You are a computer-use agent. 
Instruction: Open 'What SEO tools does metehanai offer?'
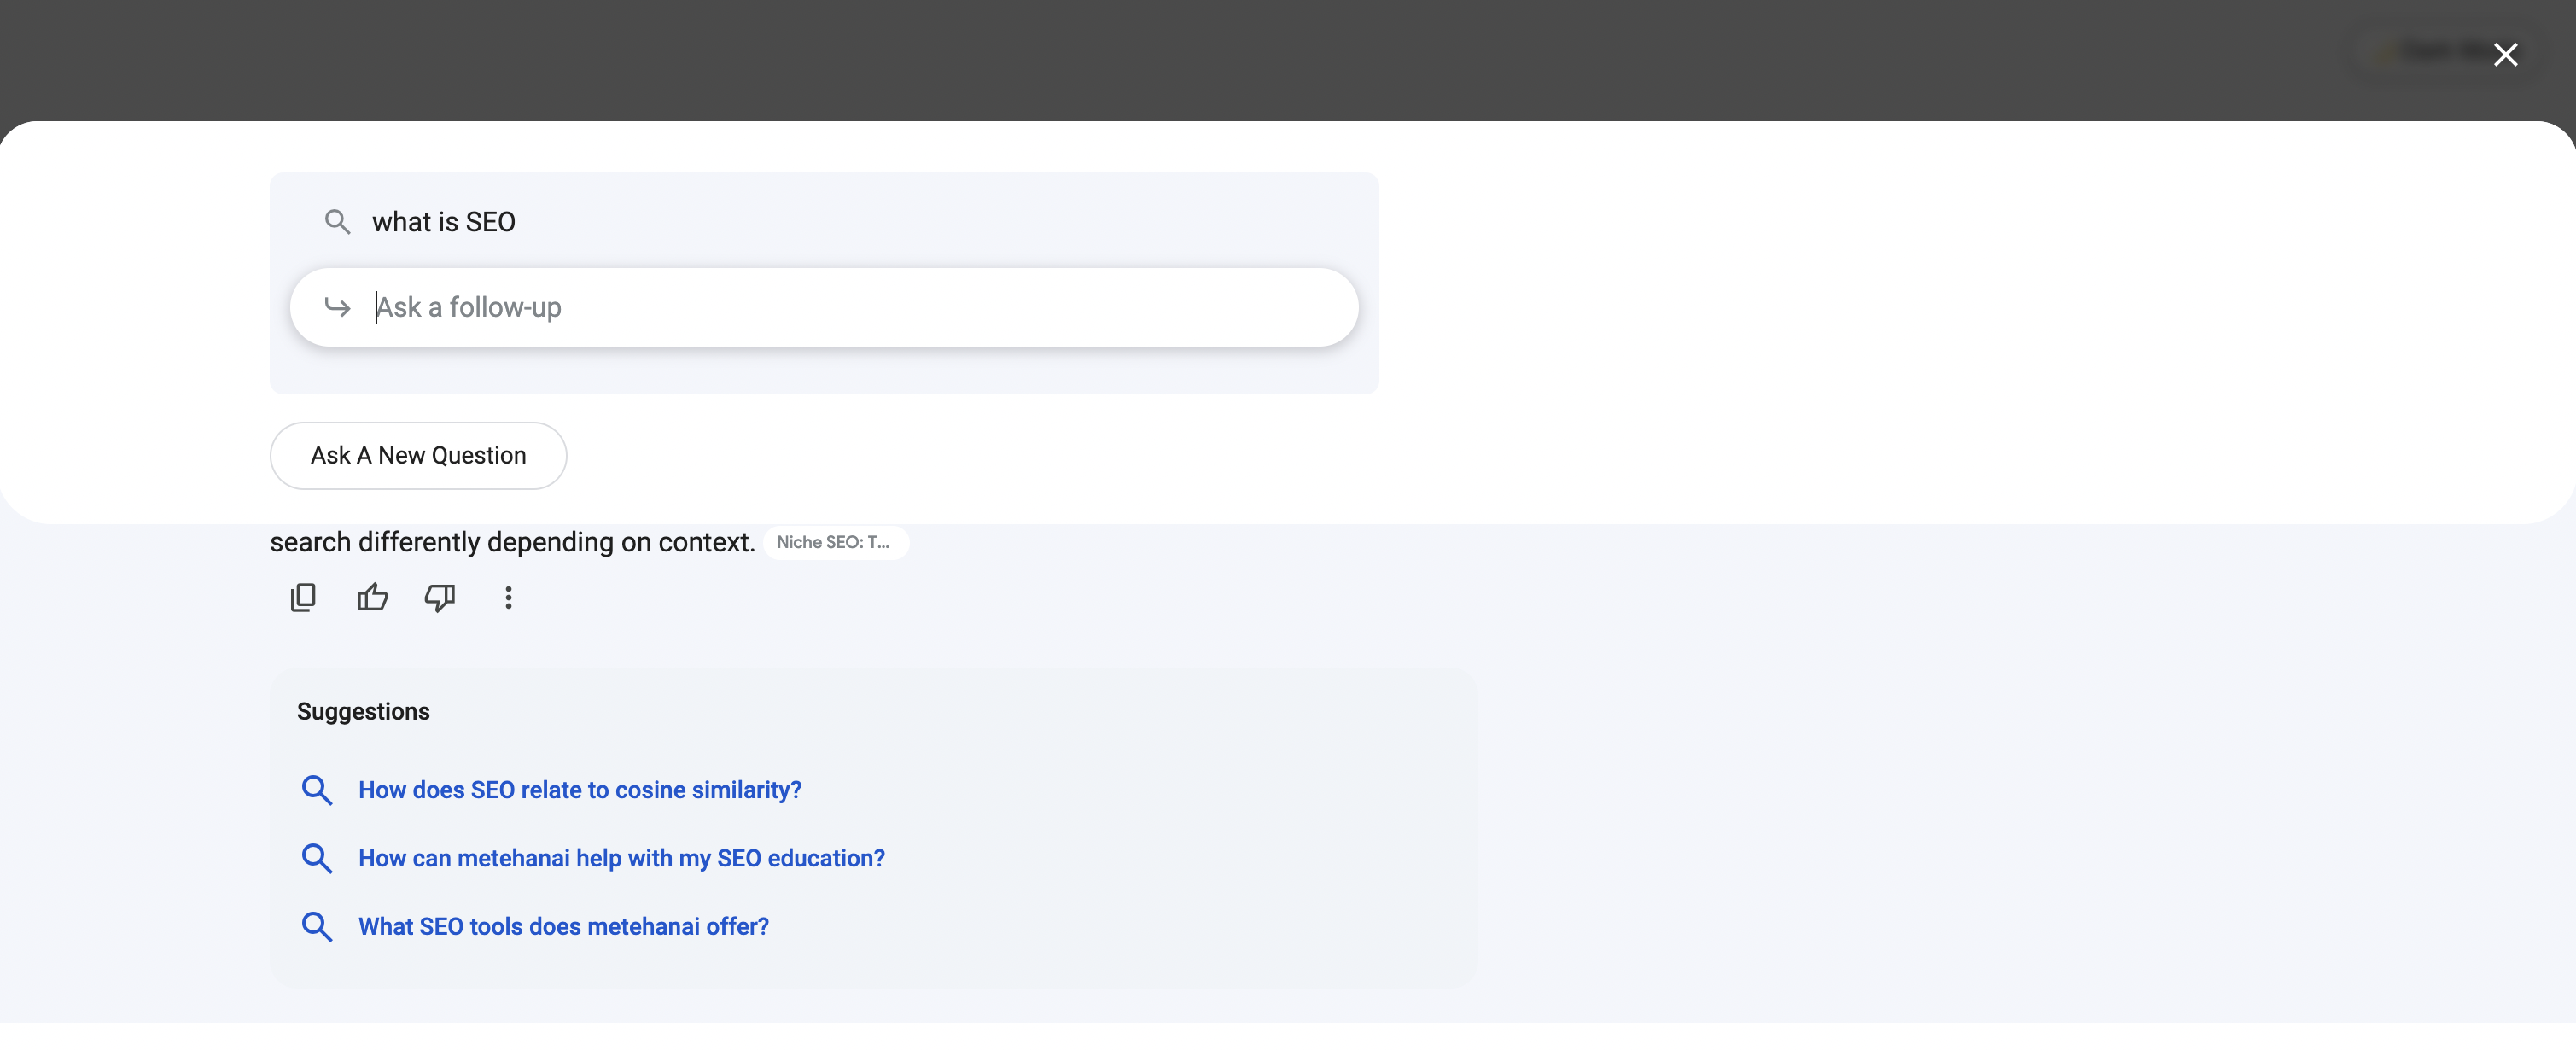[x=563, y=926]
